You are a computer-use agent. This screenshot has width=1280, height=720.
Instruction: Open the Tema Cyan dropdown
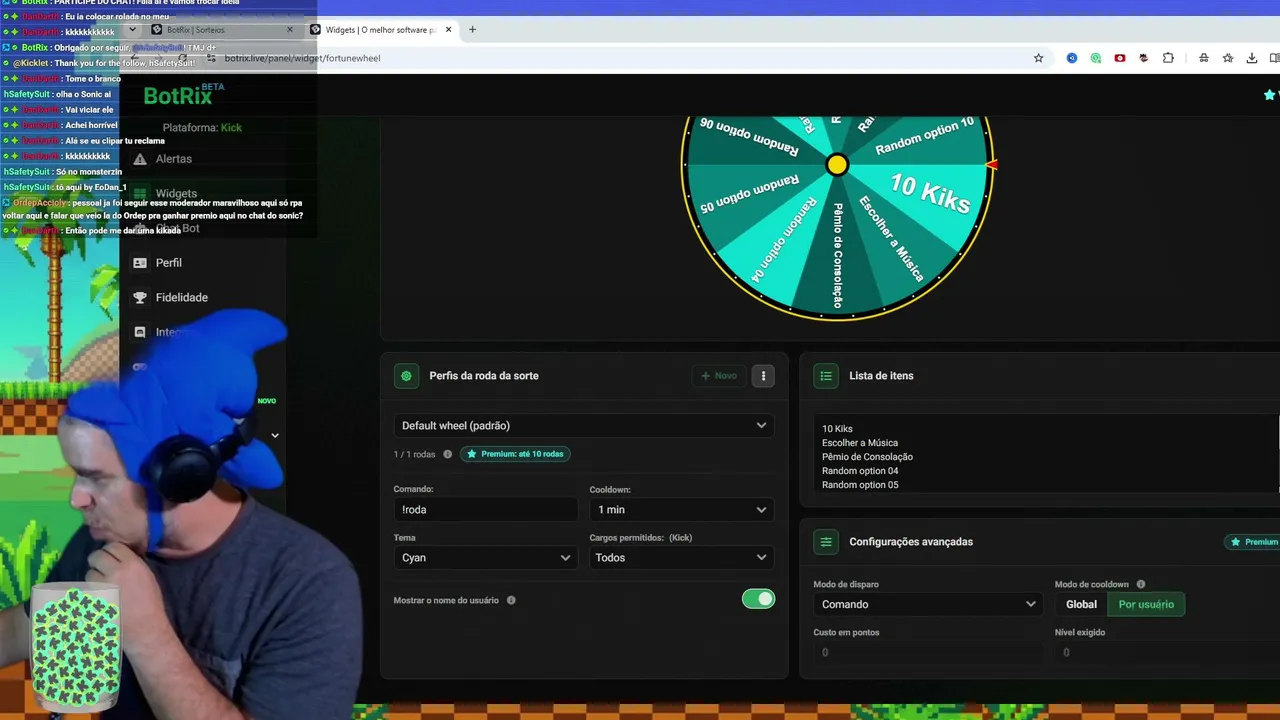tap(485, 558)
